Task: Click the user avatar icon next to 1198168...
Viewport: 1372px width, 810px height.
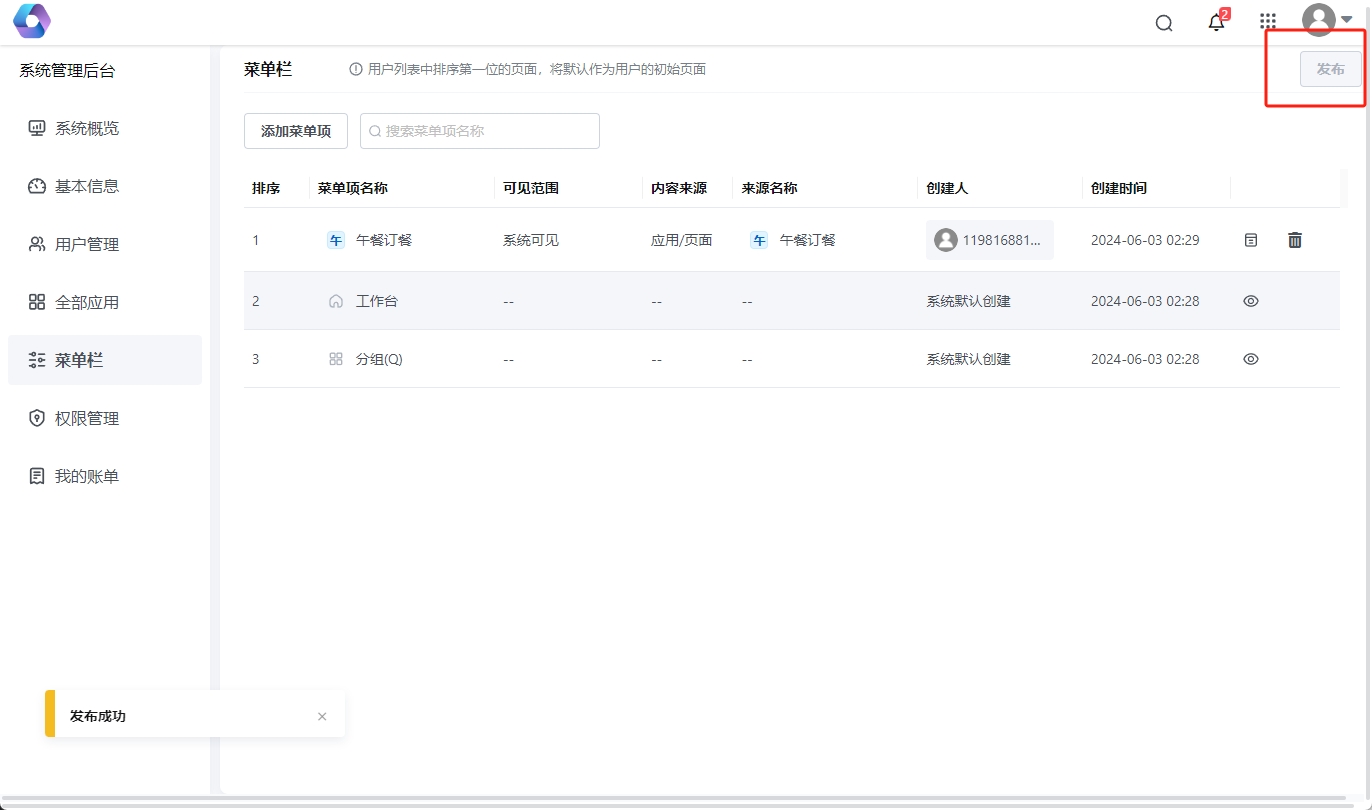Action: tap(945, 240)
